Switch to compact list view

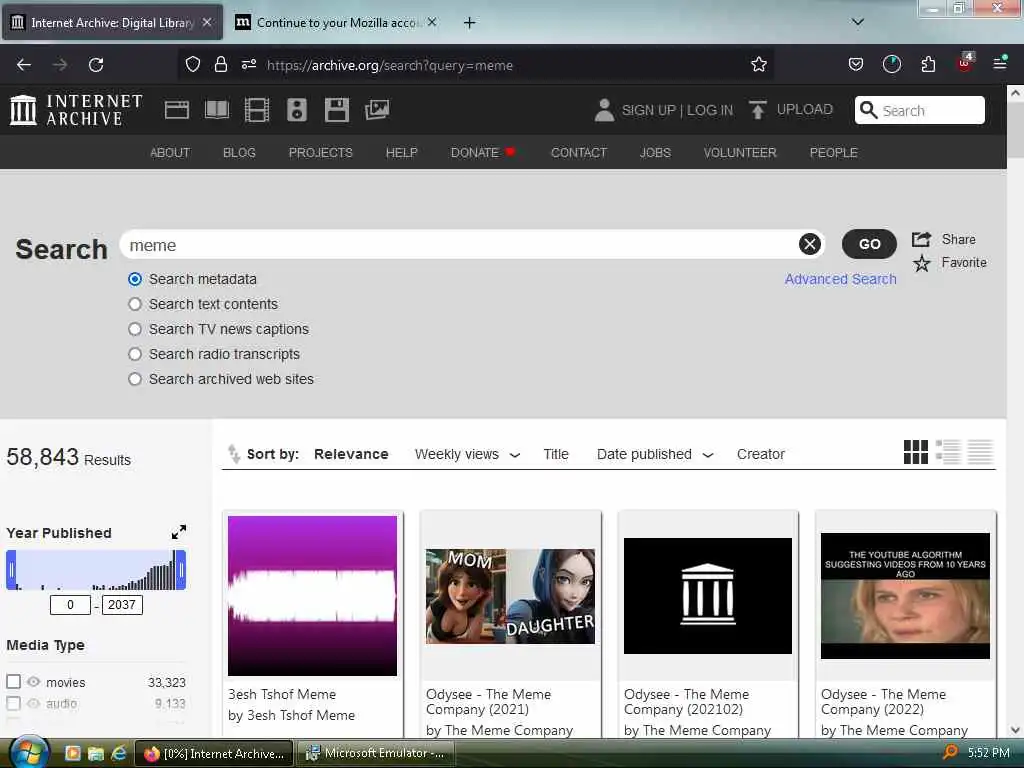tap(980, 452)
